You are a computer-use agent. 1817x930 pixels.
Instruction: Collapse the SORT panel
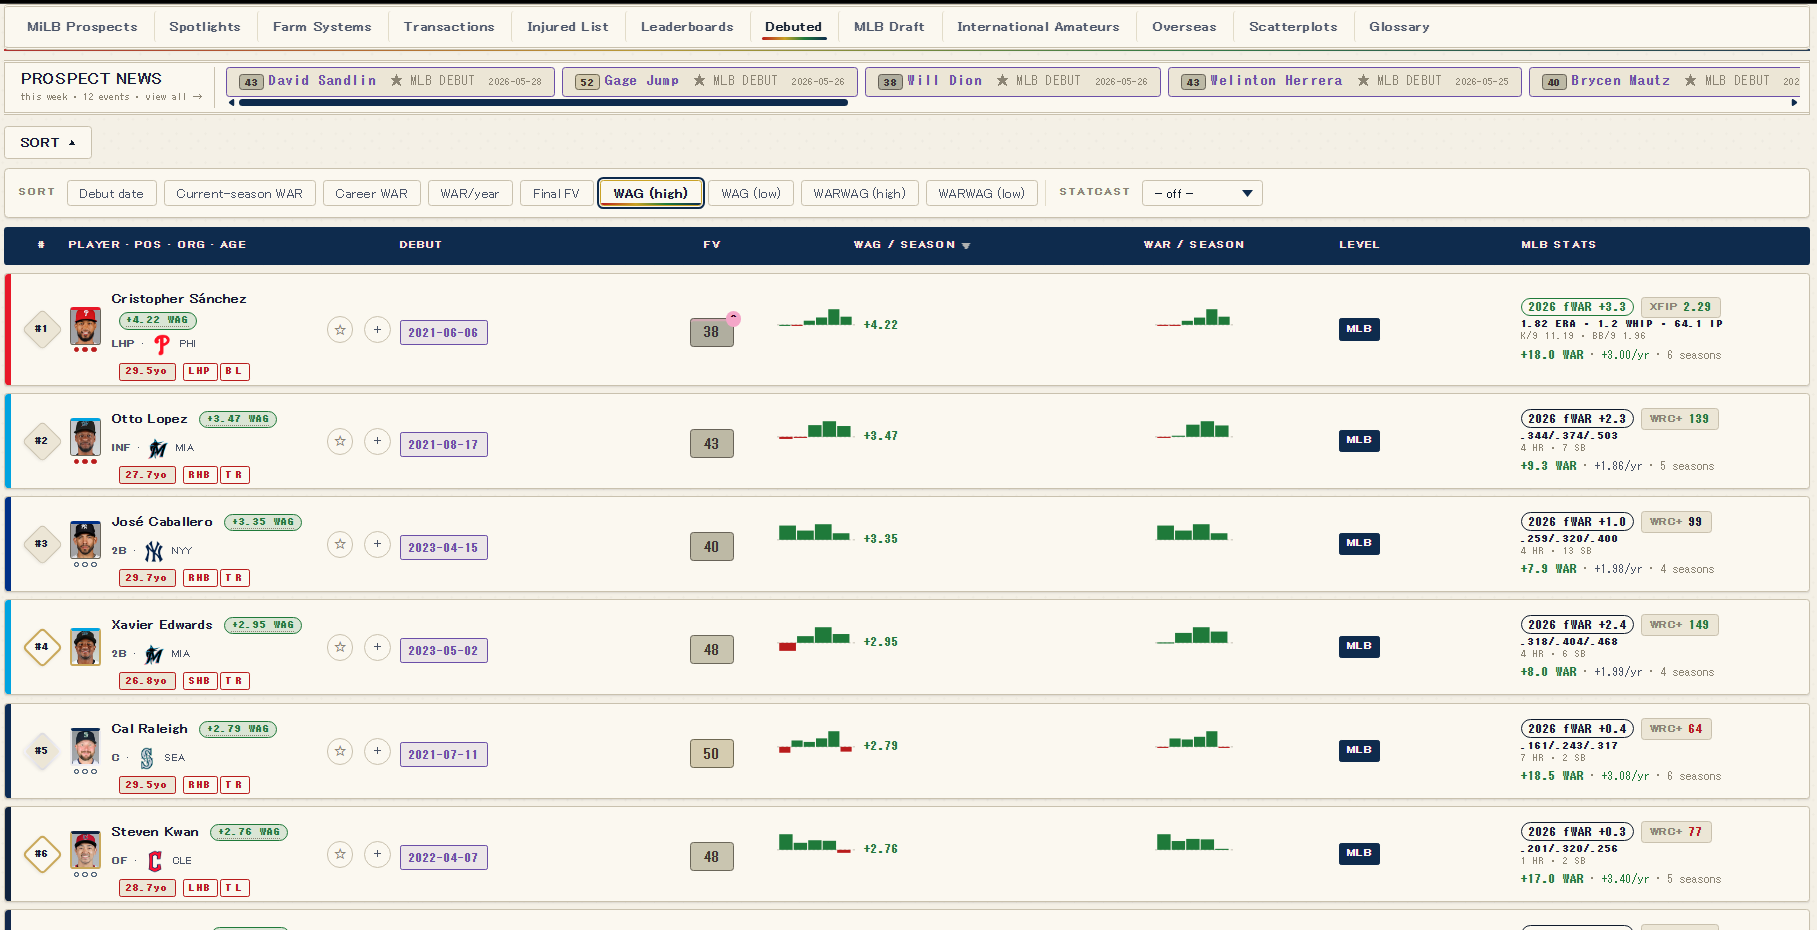pos(48,142)
